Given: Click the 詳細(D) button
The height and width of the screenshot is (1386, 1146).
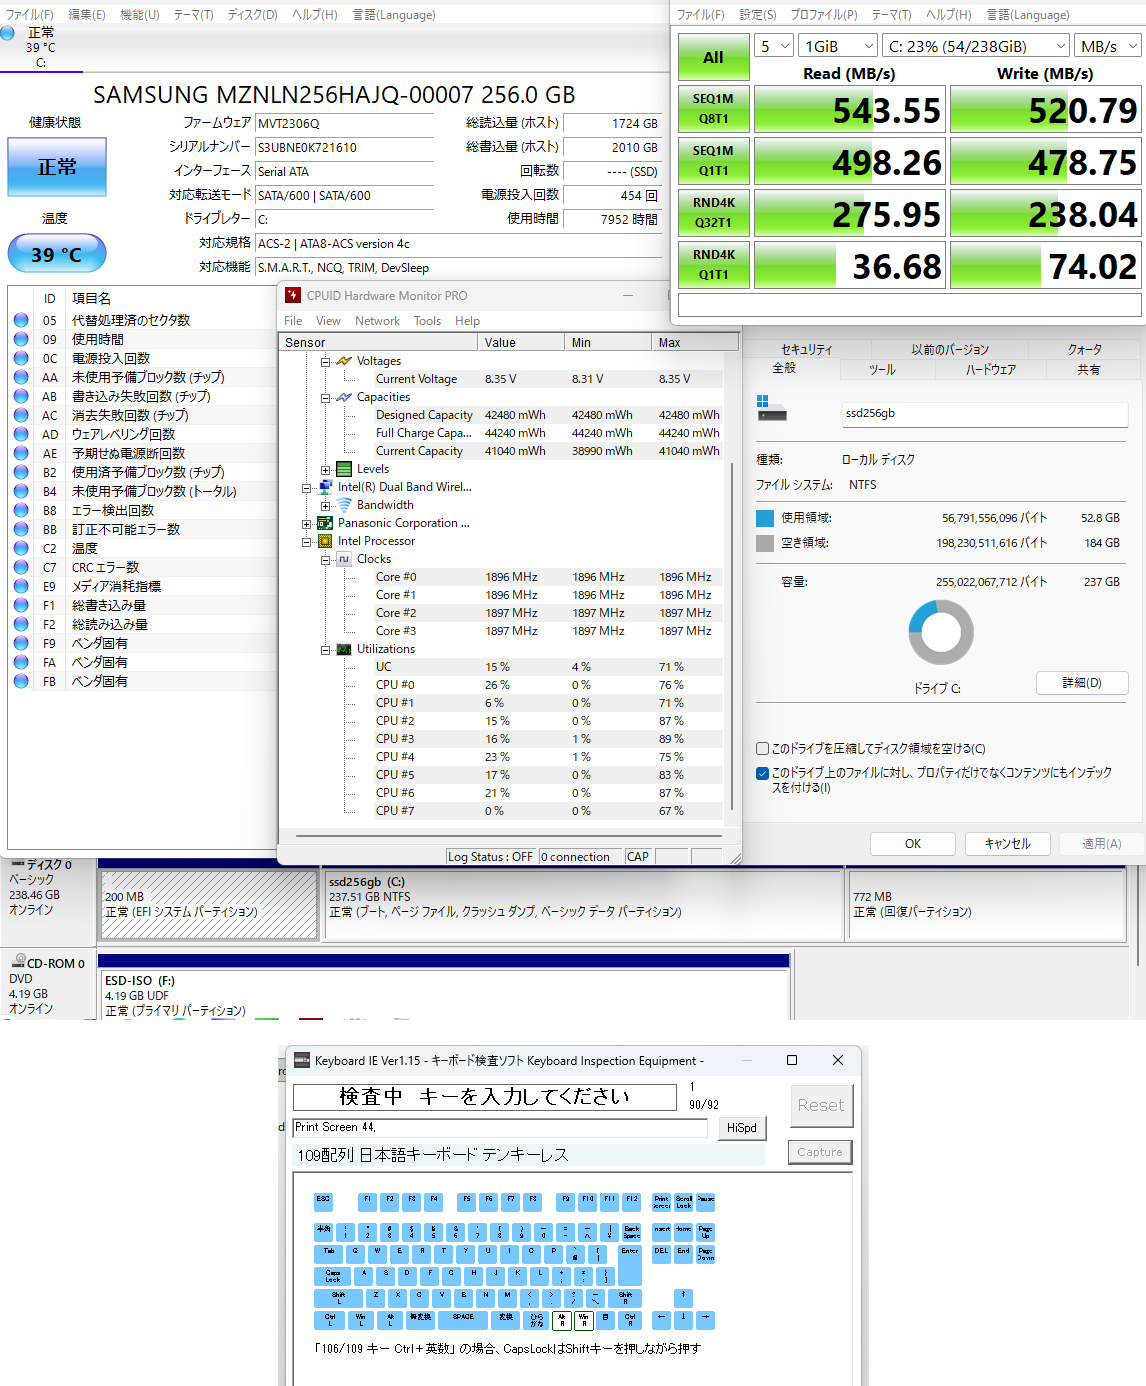Looking at the screenshot, I should point(1082,683).
